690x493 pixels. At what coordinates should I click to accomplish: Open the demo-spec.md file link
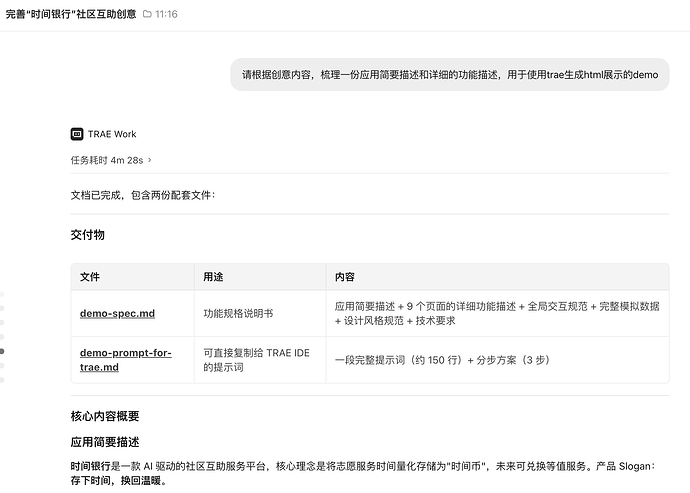point(117,313)
